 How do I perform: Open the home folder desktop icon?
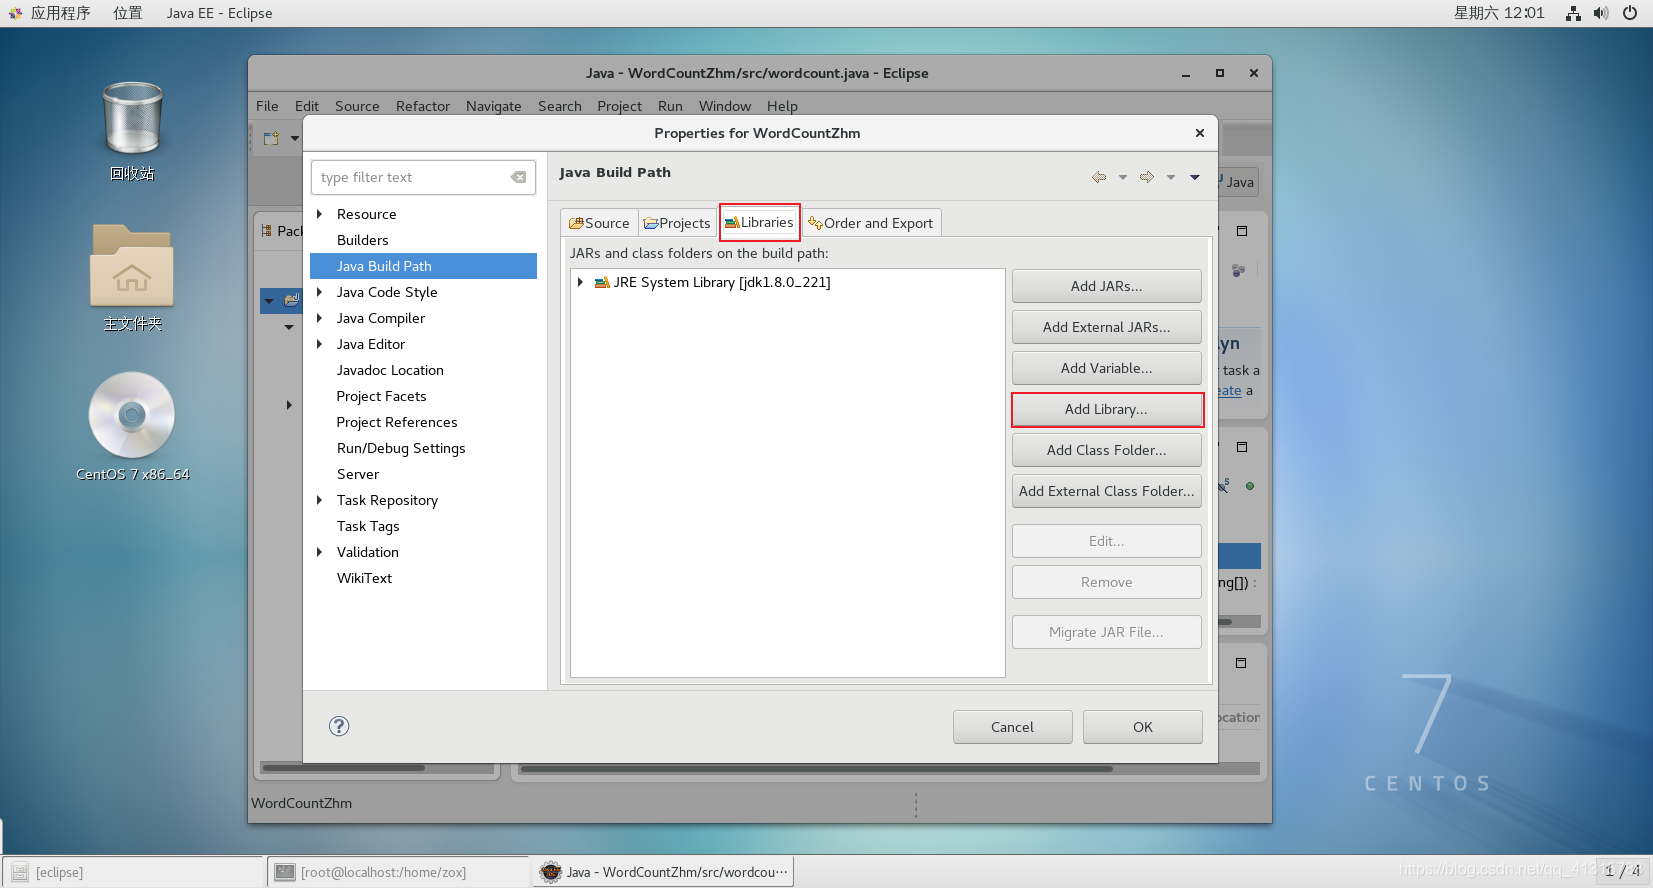(132, 266)
